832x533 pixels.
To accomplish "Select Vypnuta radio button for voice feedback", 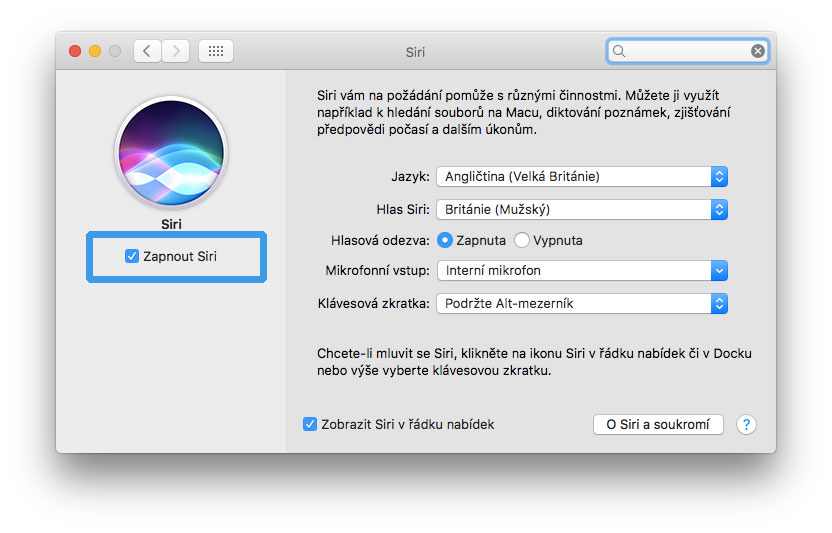I will [x=522, y=240].
